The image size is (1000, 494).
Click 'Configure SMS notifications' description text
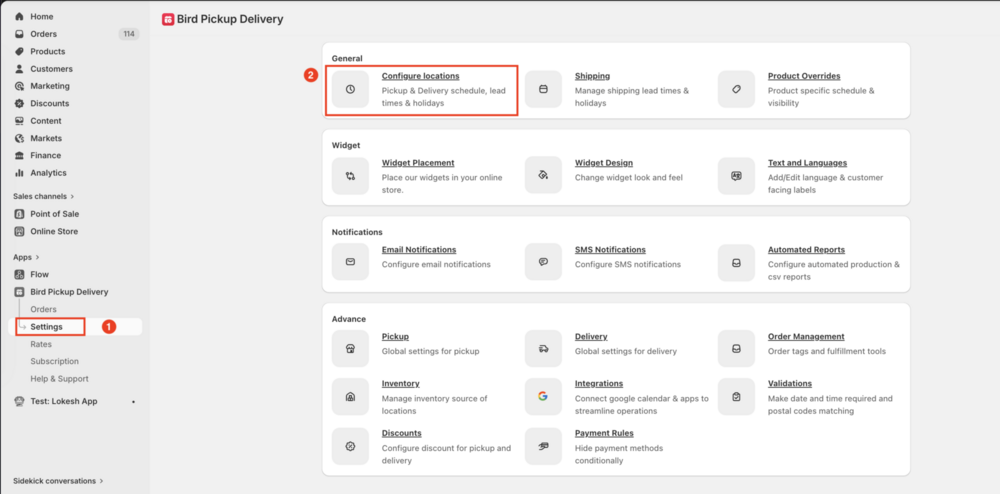(x=628, y=264)
